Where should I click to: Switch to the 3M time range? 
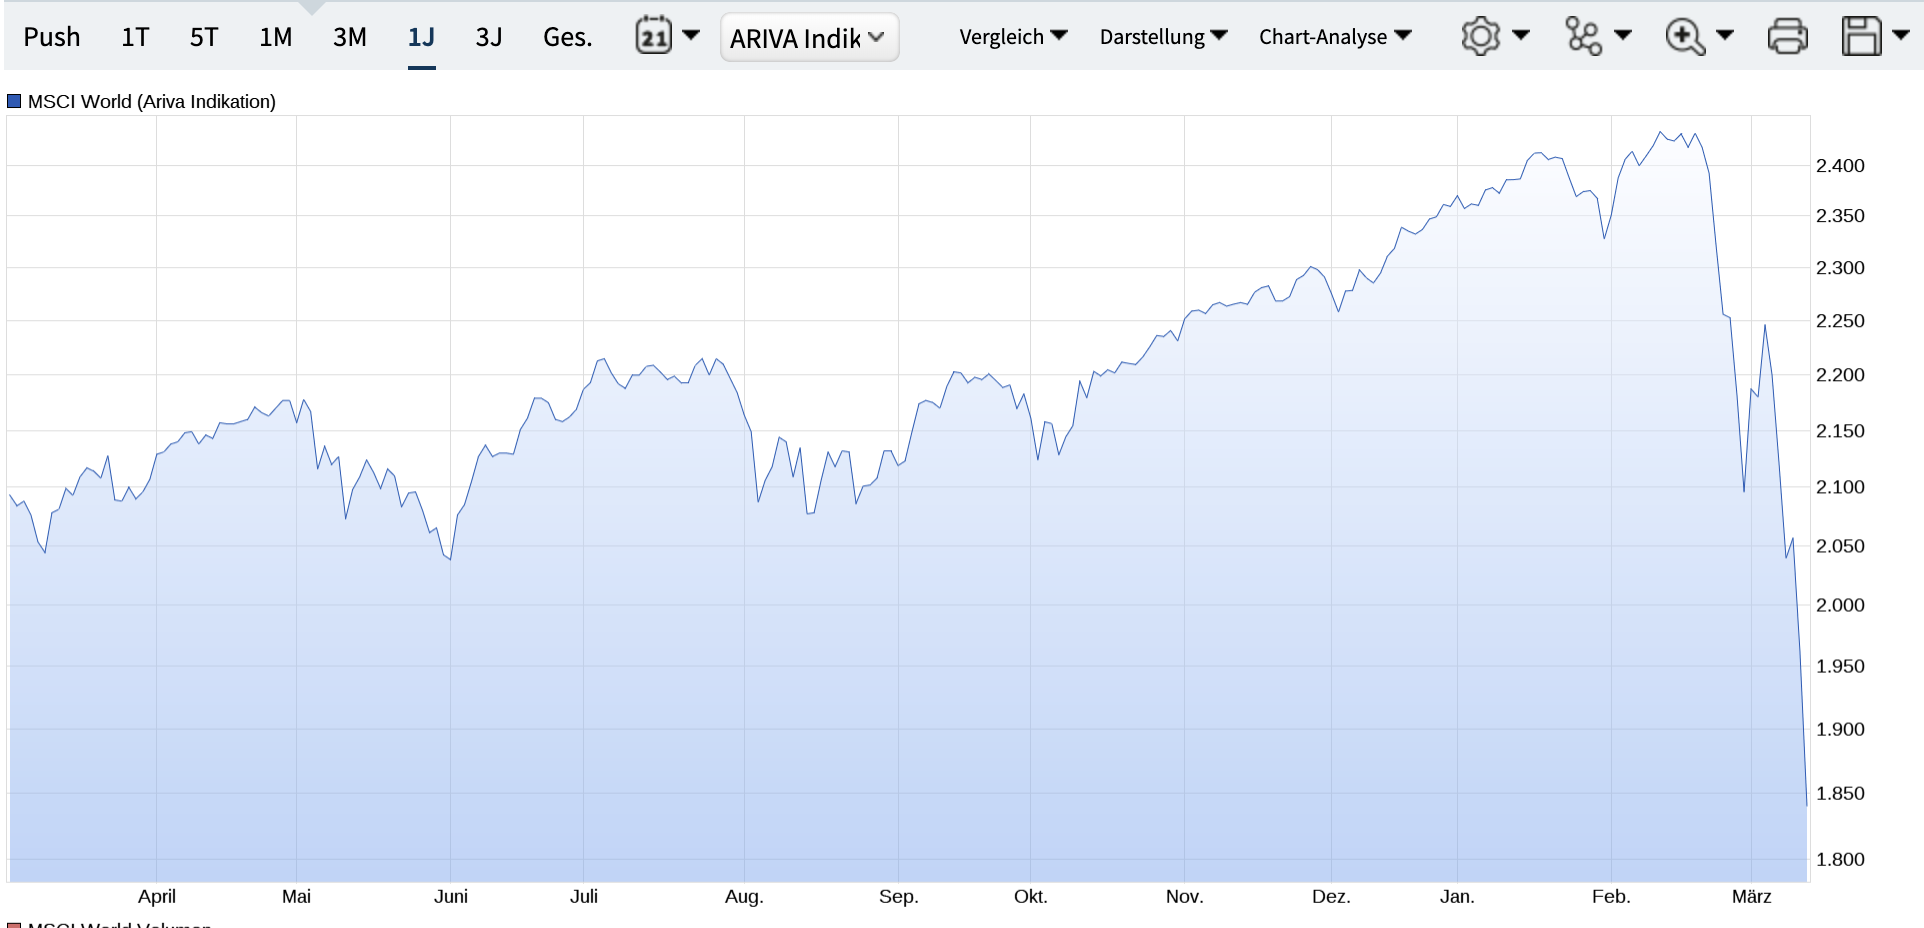[349, 37]
